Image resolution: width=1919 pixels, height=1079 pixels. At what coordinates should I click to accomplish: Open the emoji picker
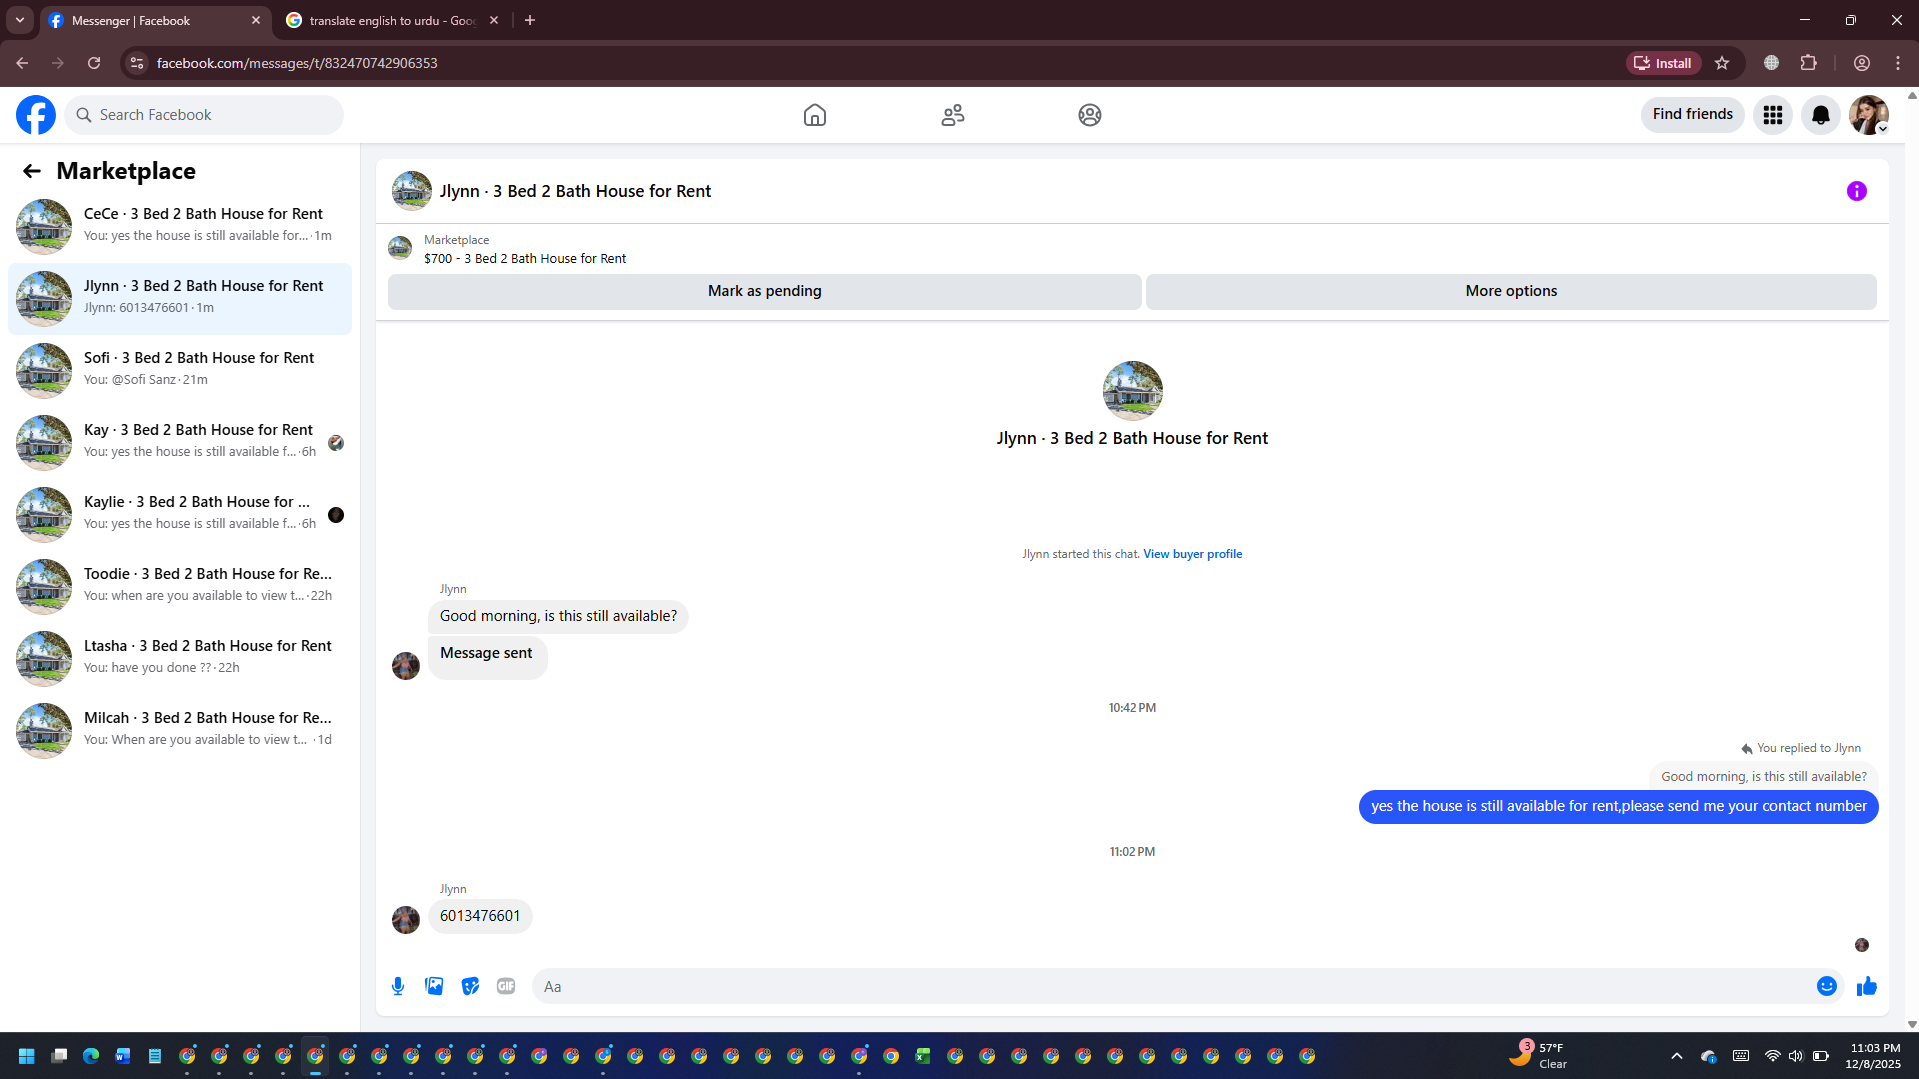pos(1827,987)
